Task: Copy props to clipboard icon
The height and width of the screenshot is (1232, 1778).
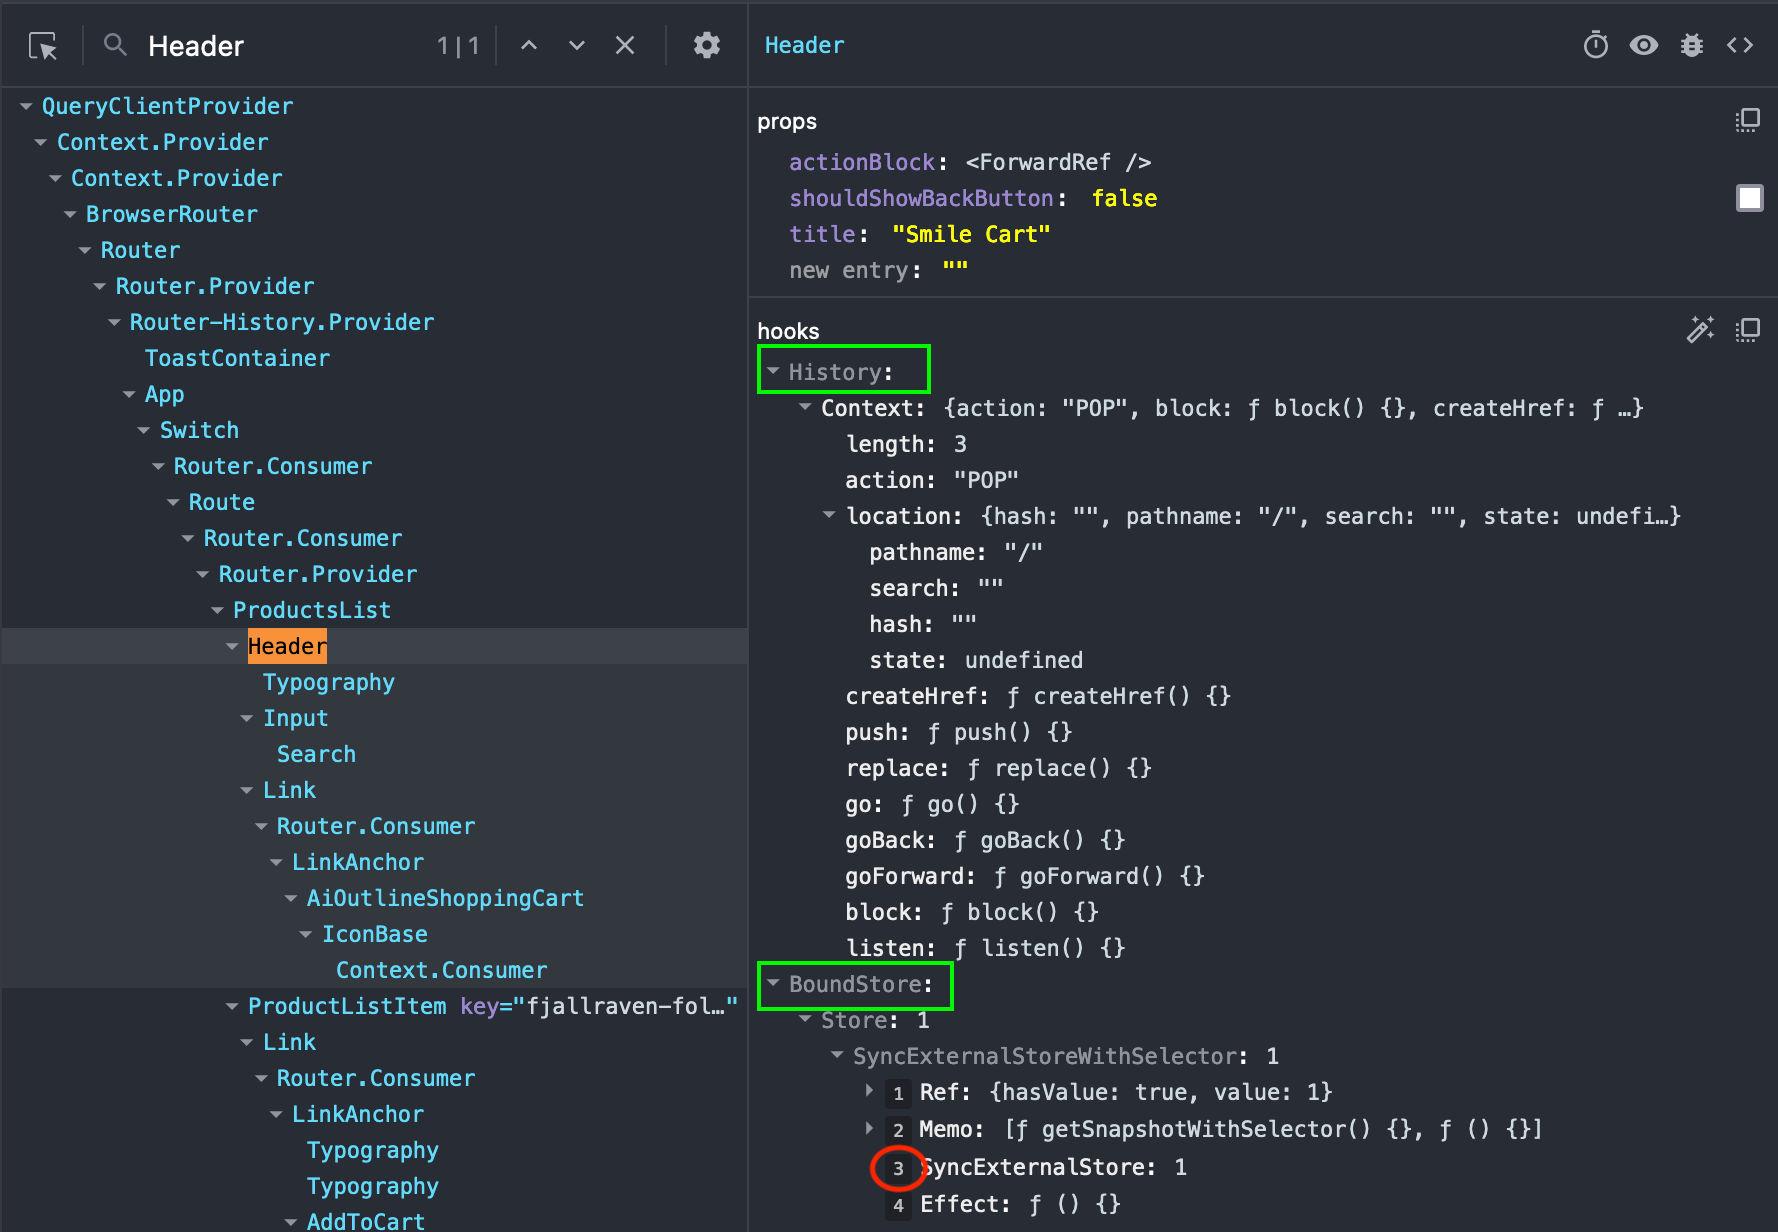Action: [1747, 121]
